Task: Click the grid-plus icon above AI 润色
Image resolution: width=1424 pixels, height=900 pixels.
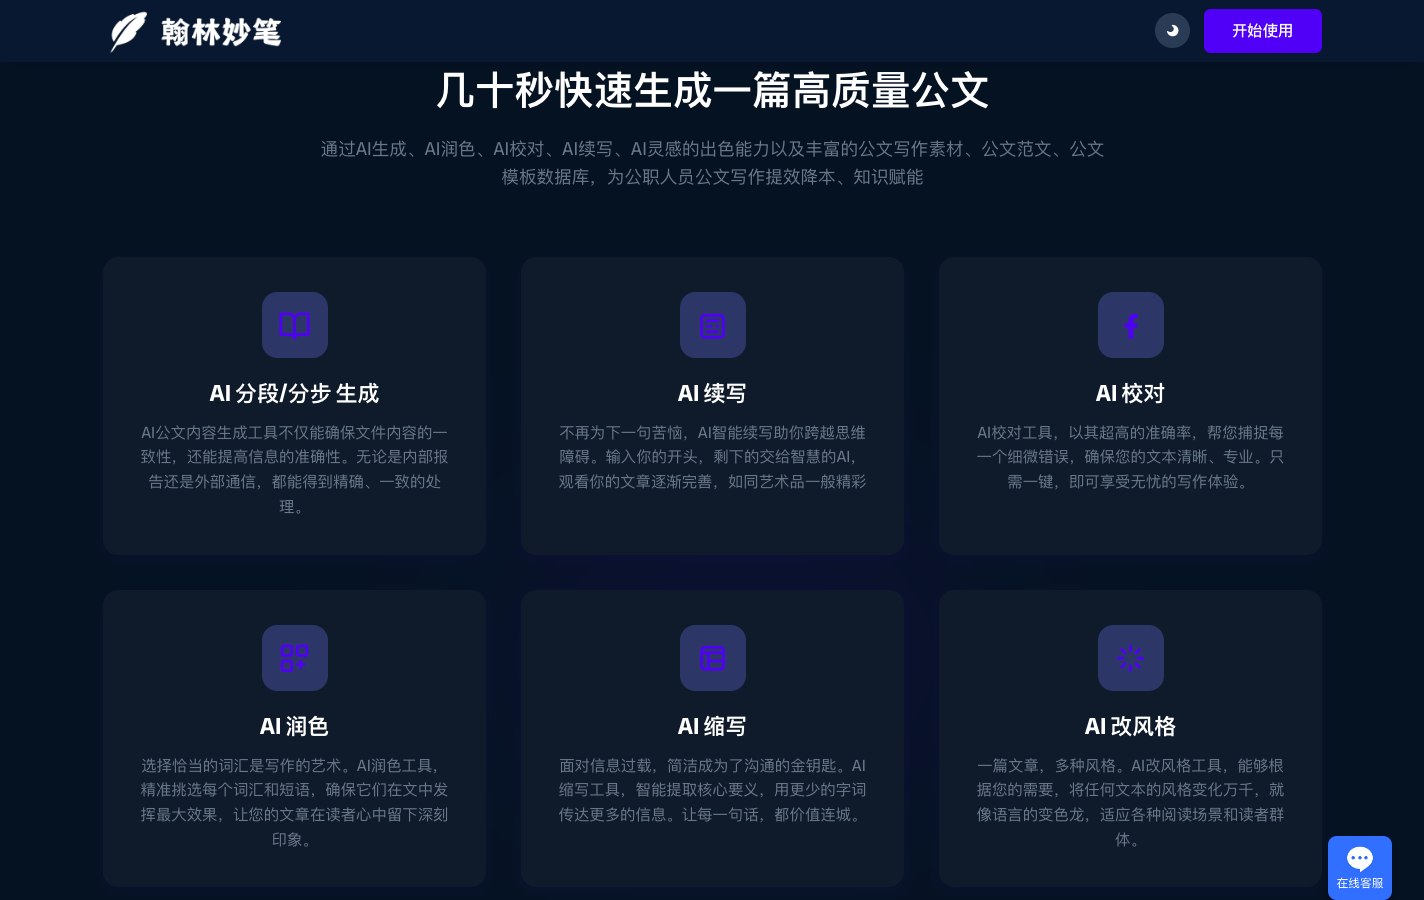Action: click(294, 658)
